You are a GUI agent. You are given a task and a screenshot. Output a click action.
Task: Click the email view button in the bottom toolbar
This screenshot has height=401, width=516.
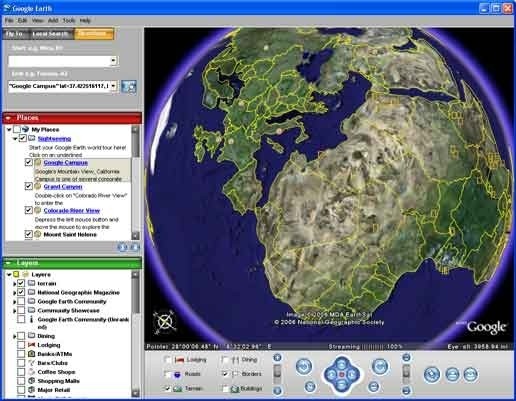470,374
